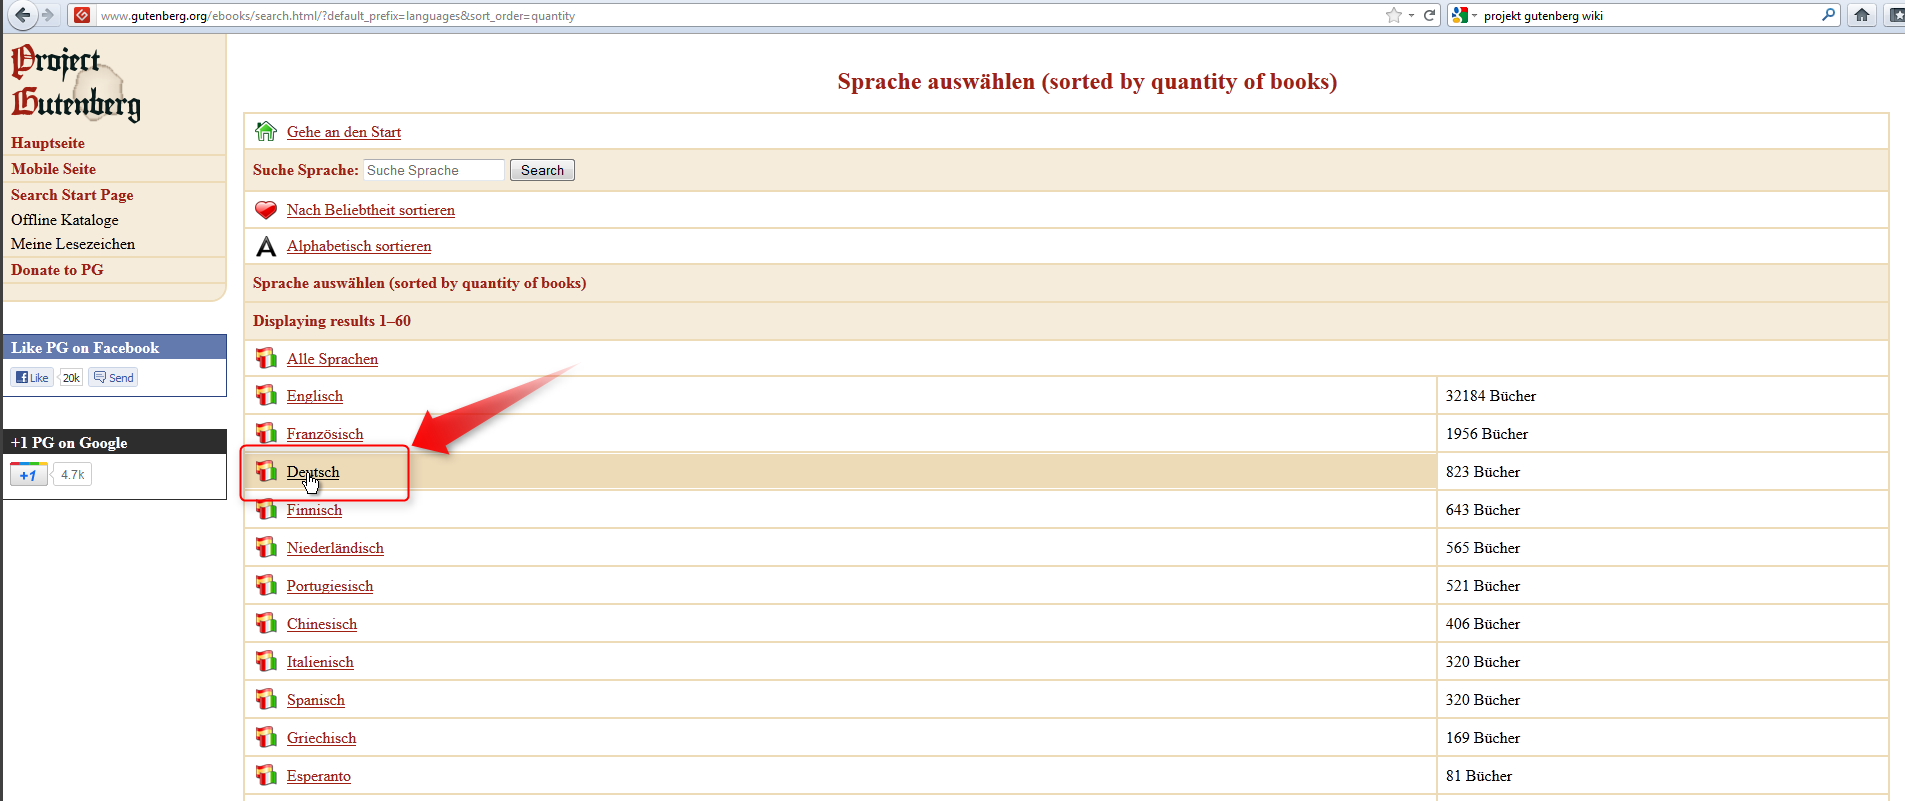Viewport: 1905px width, 801px height.
Task: Click the book icon beside Portugiesisch
Action: click(x=266, y=585)
